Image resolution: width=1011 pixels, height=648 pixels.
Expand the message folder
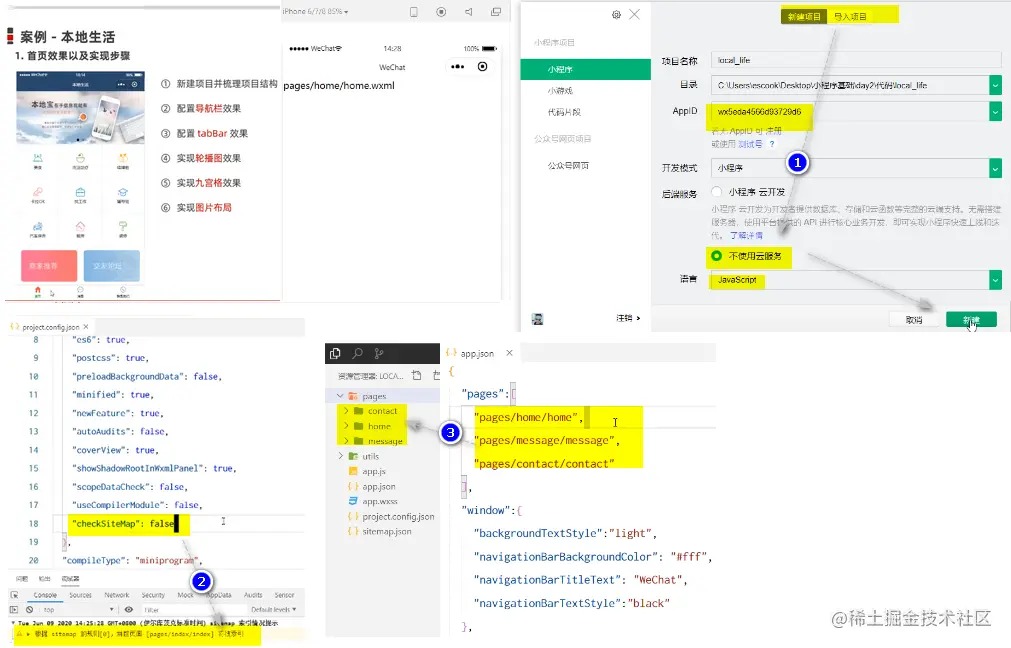click(x=346, y=441)
